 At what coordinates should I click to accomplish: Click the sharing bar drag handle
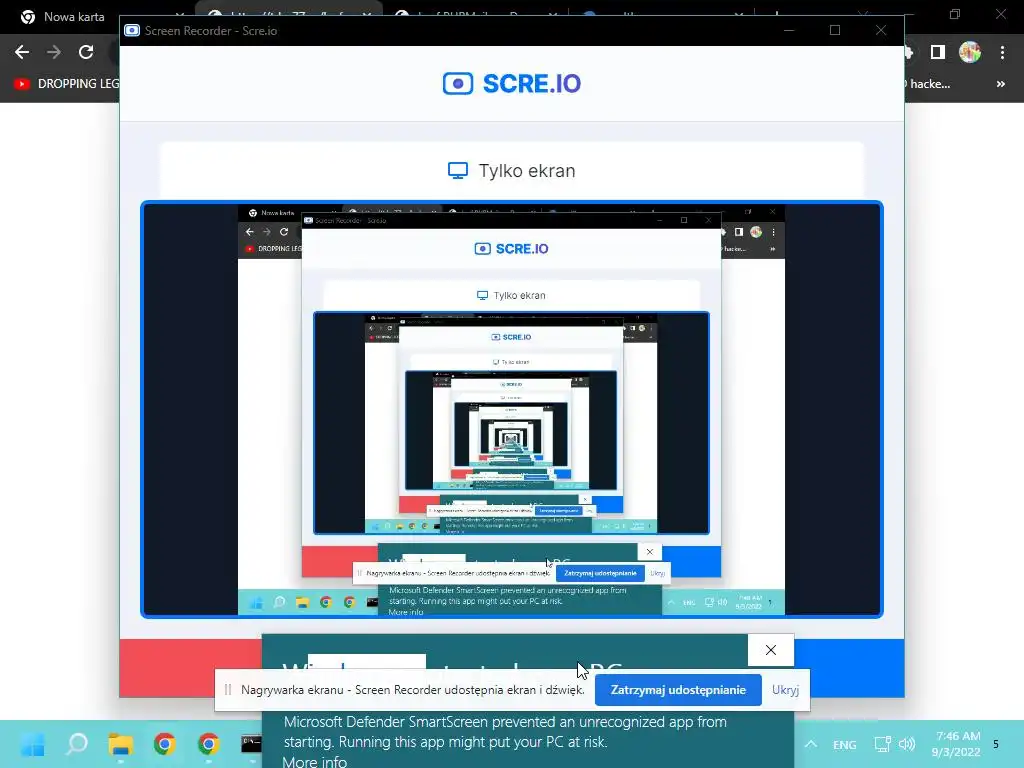pyautogui.click(x=228, y=690)
